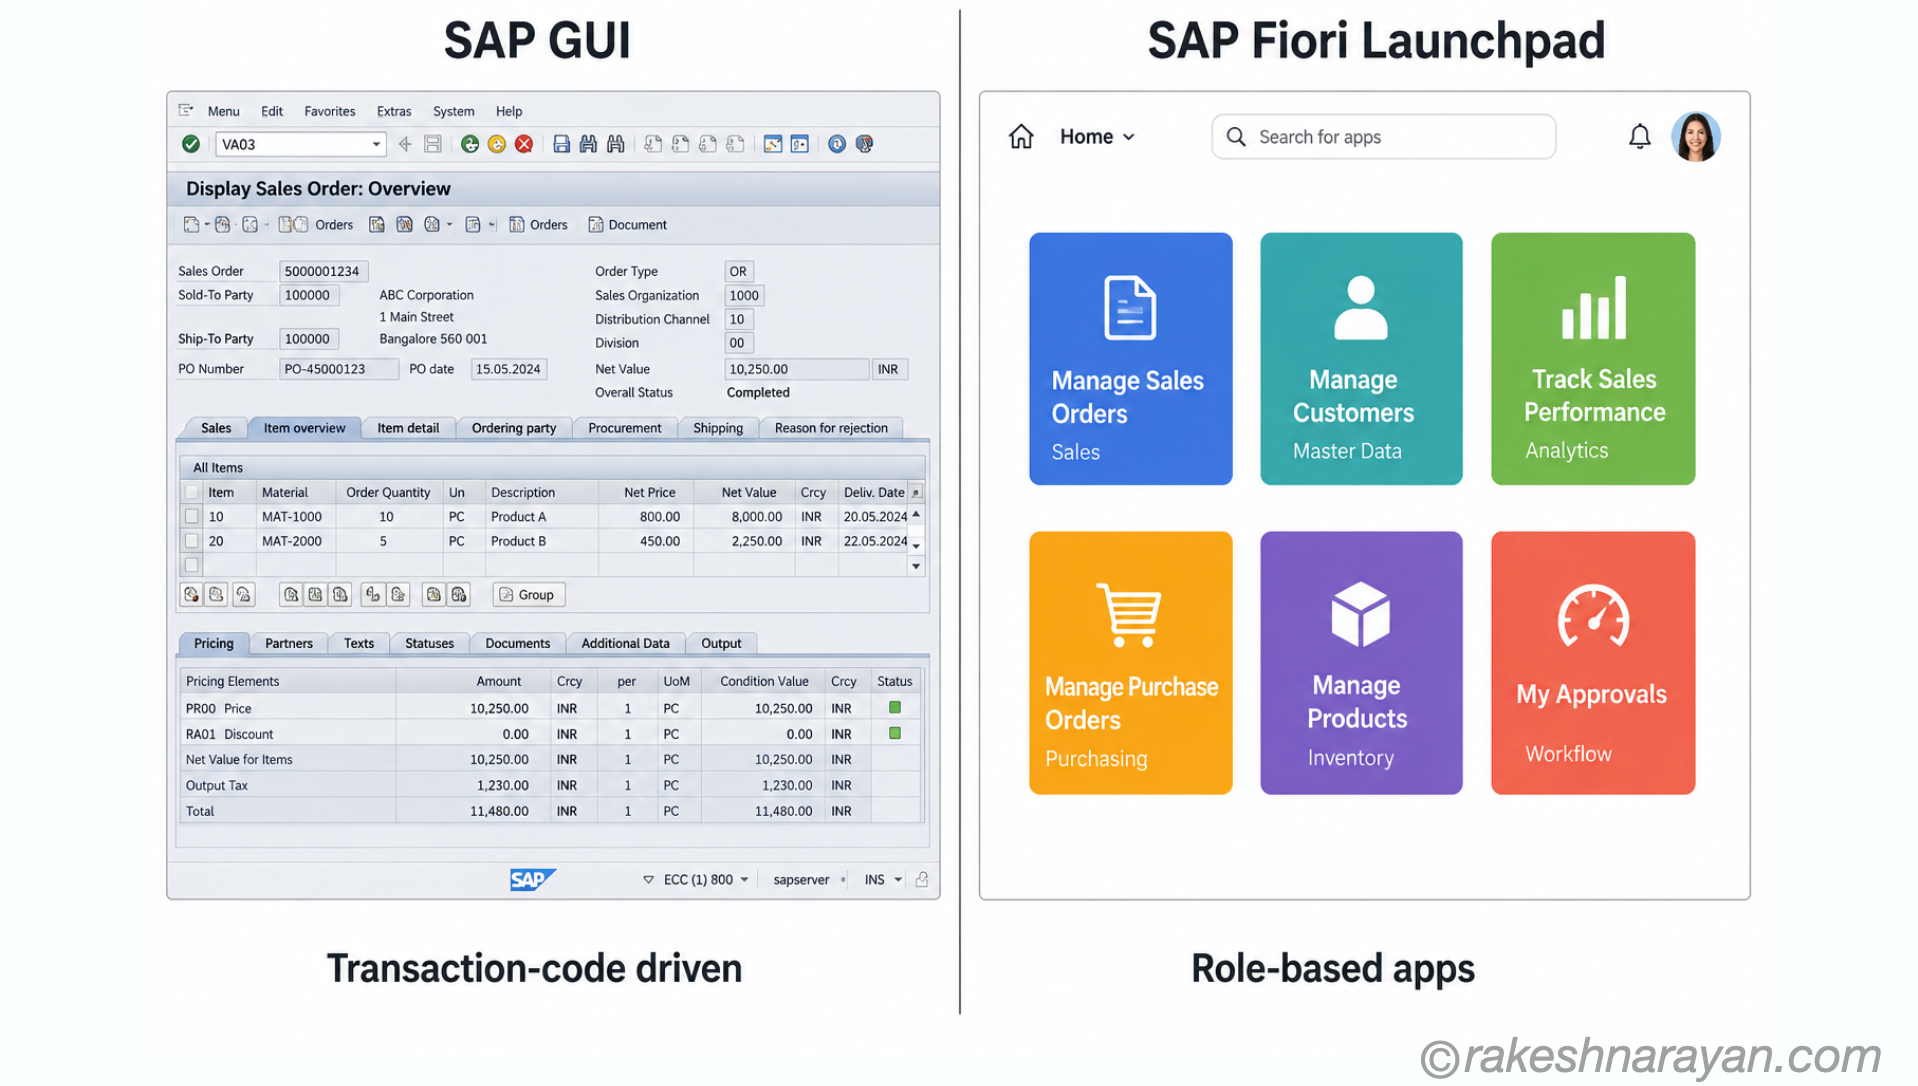Click into the Search for apps field

pyautogui.click(x=1384, y=137)
